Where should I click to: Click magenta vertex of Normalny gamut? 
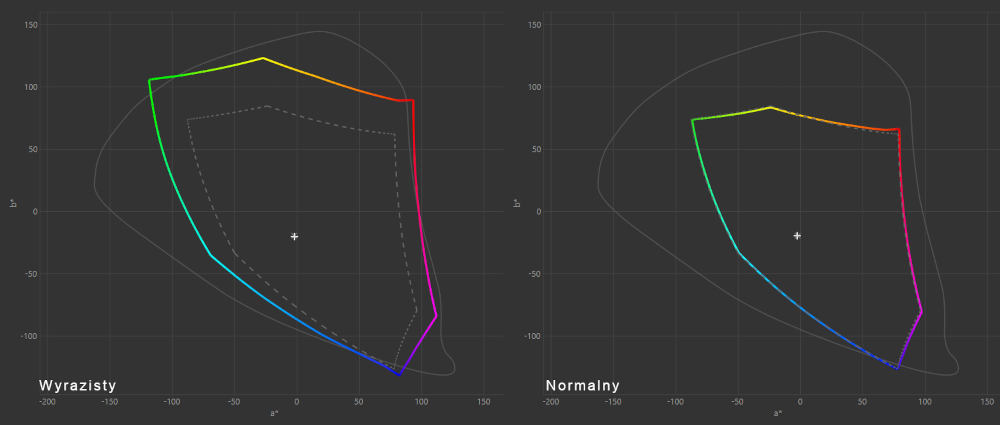(921, 312)
